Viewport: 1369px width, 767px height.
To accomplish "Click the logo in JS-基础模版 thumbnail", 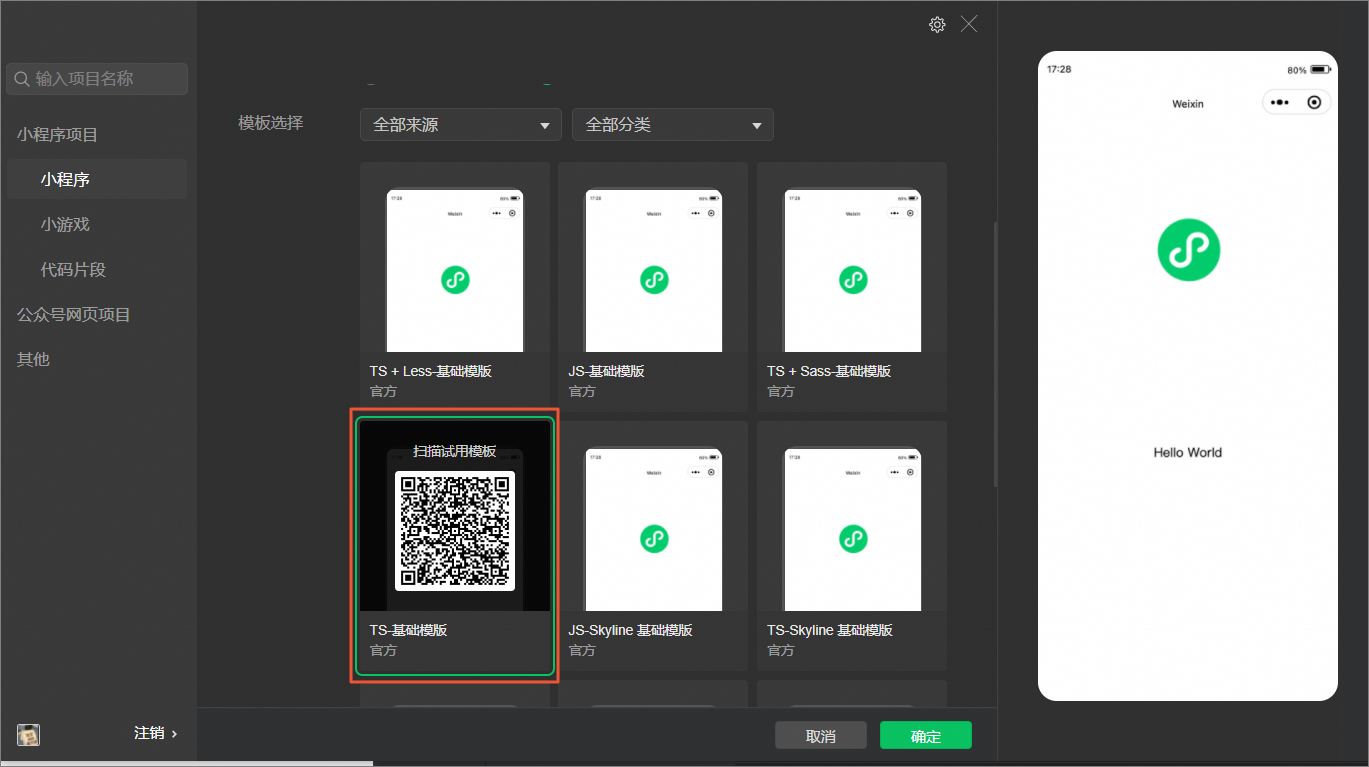I will [654, 280].
